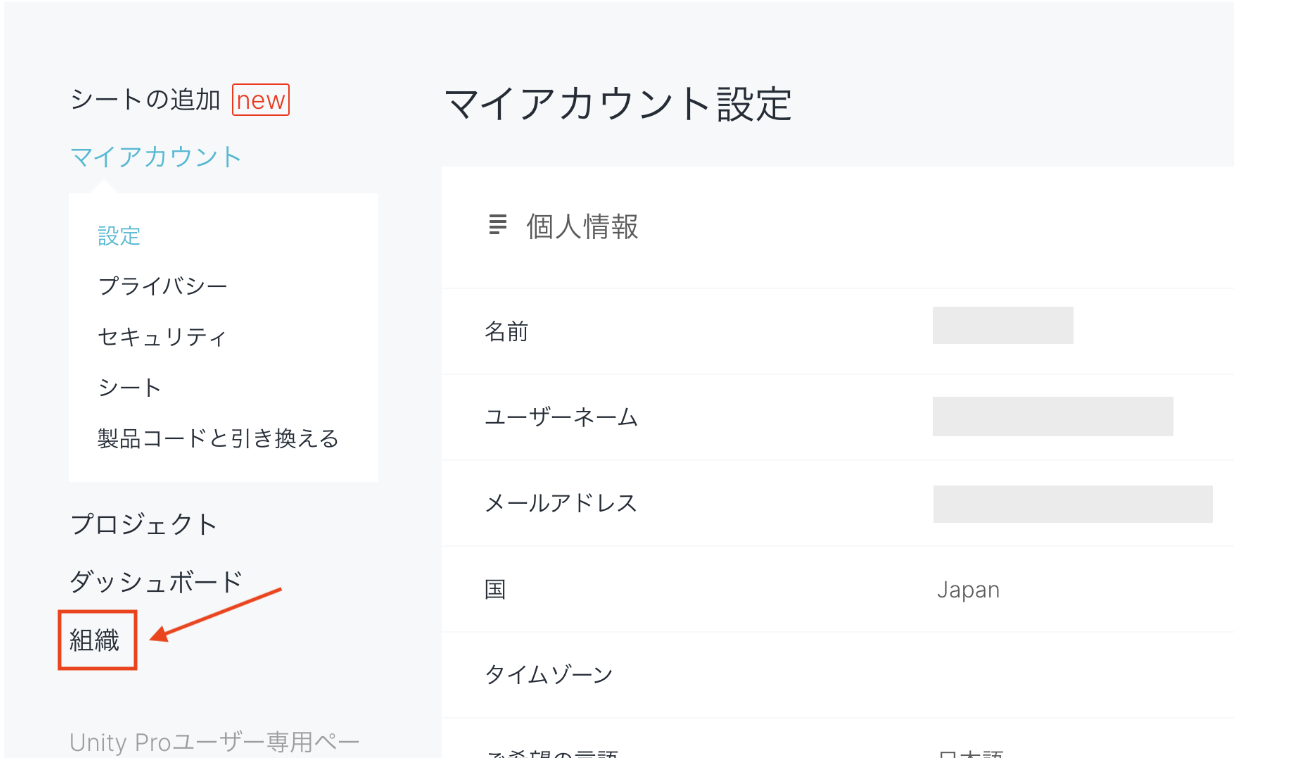The image size is (1296, 764).
Task: Go to ダッシュボード
Action: point(156,581)
